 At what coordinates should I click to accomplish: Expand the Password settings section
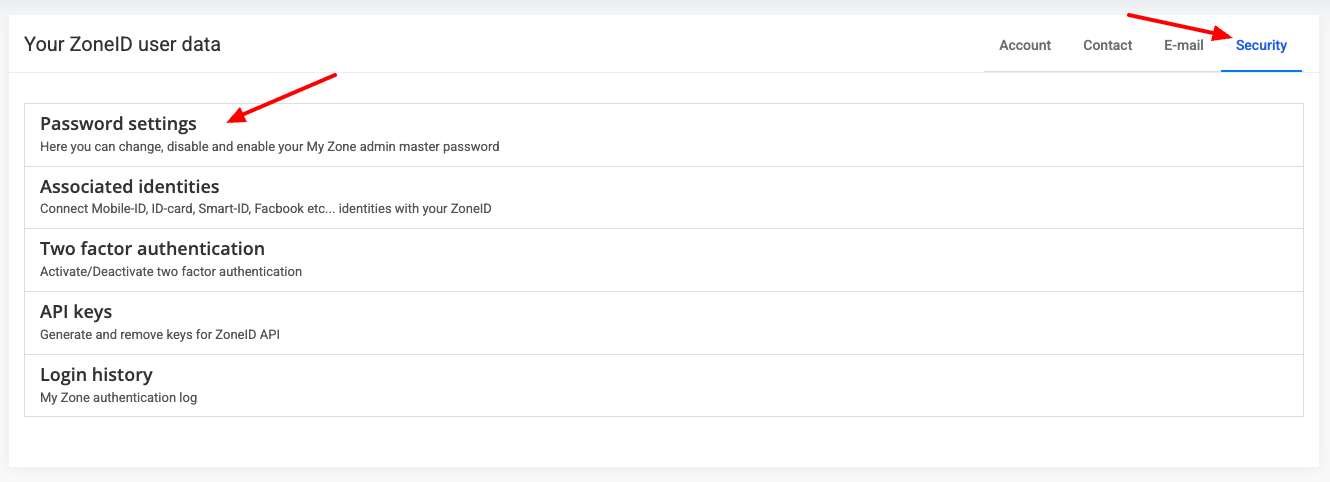coord(118,124)
